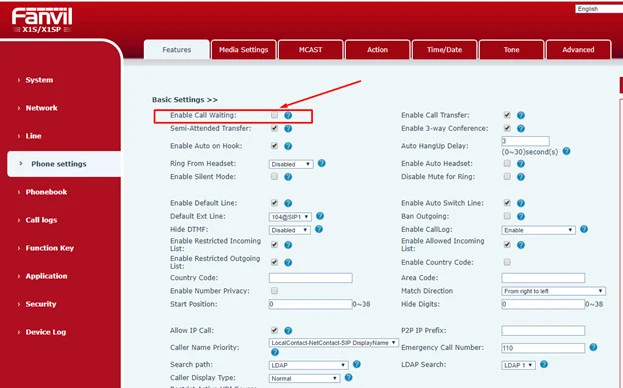Open Call logs in sidebar
This screenshot has width=623, height=388.
[41, 220]
